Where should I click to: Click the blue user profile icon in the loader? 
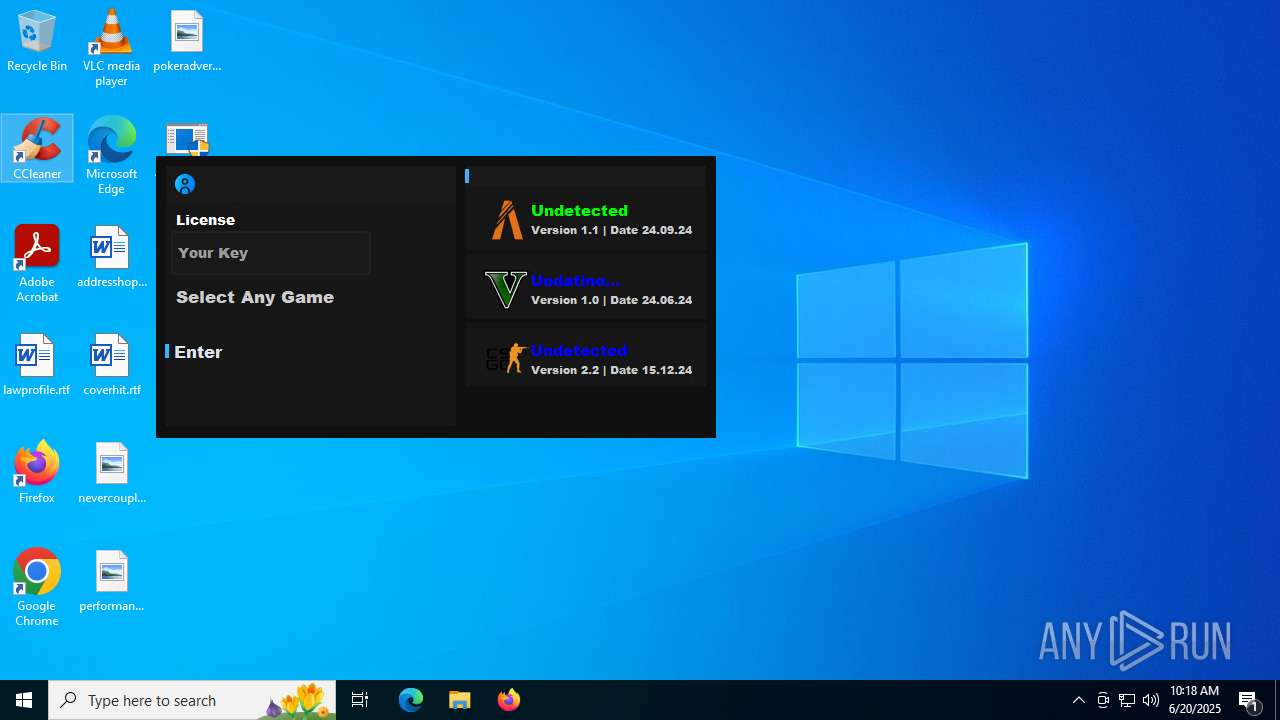coord(185,184)
